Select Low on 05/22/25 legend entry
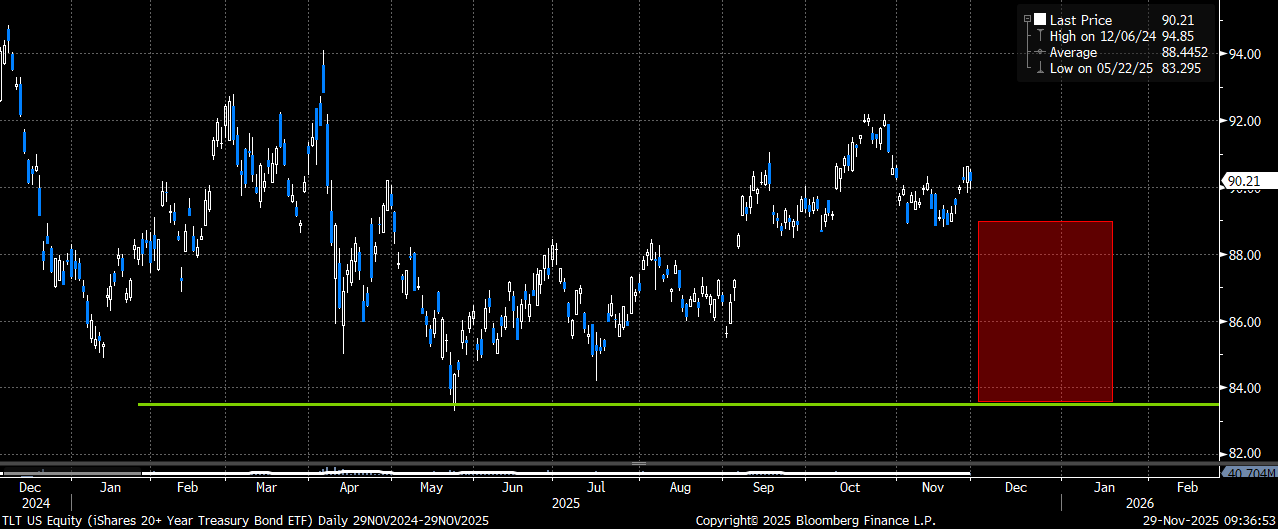The image size is (1278, 529). click(1102, 68)
